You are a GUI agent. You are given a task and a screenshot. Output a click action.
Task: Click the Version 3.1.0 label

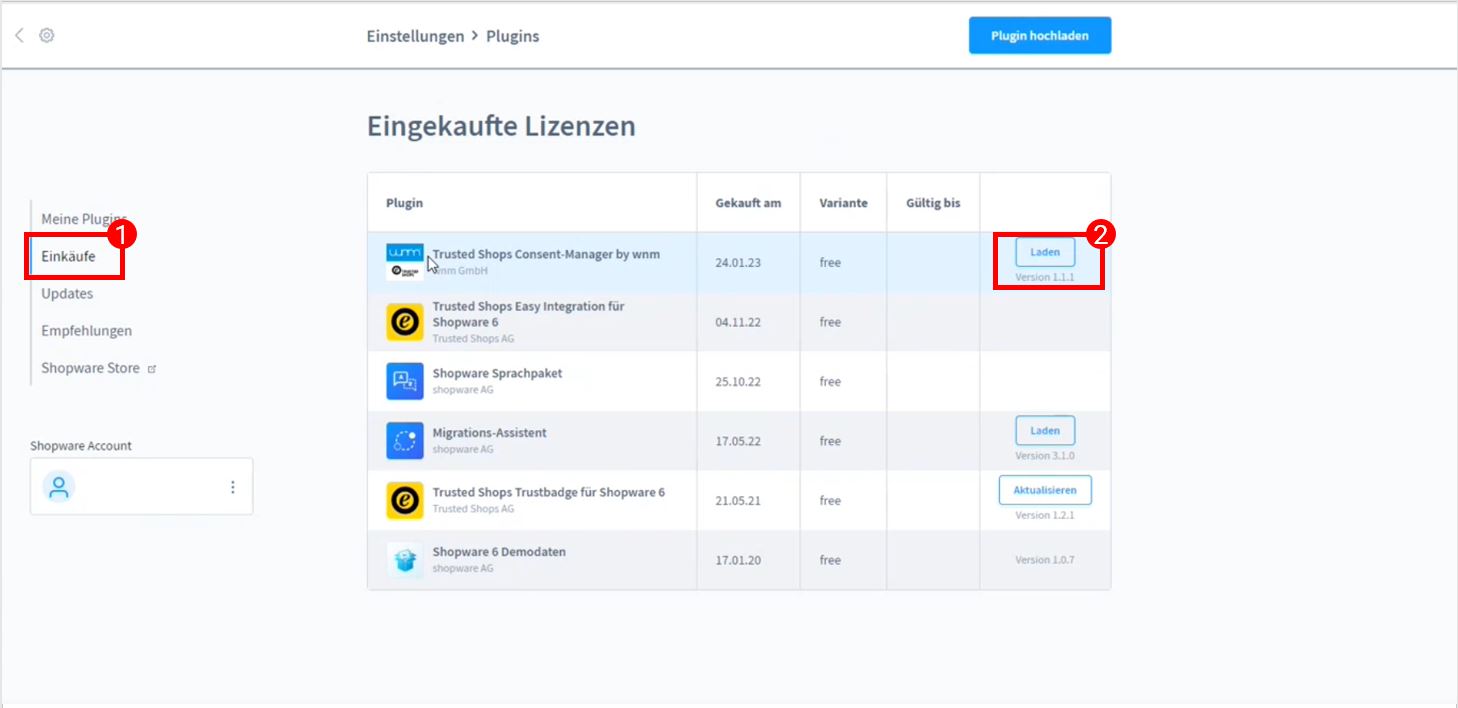click(x=1045, y=456)
